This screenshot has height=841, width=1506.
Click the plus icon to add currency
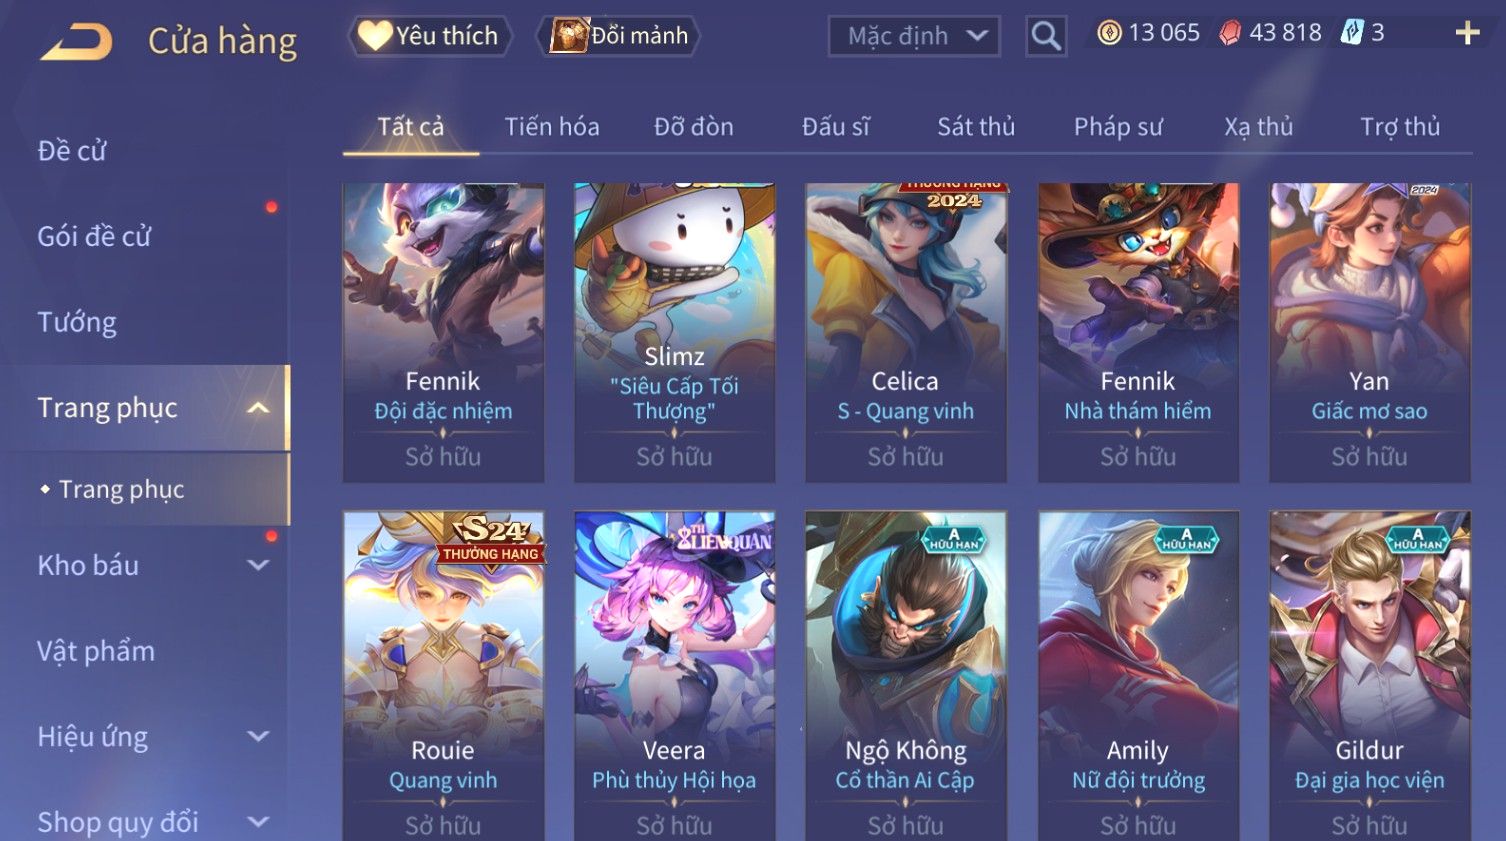pyautogui.click(x=1467, y=34)
